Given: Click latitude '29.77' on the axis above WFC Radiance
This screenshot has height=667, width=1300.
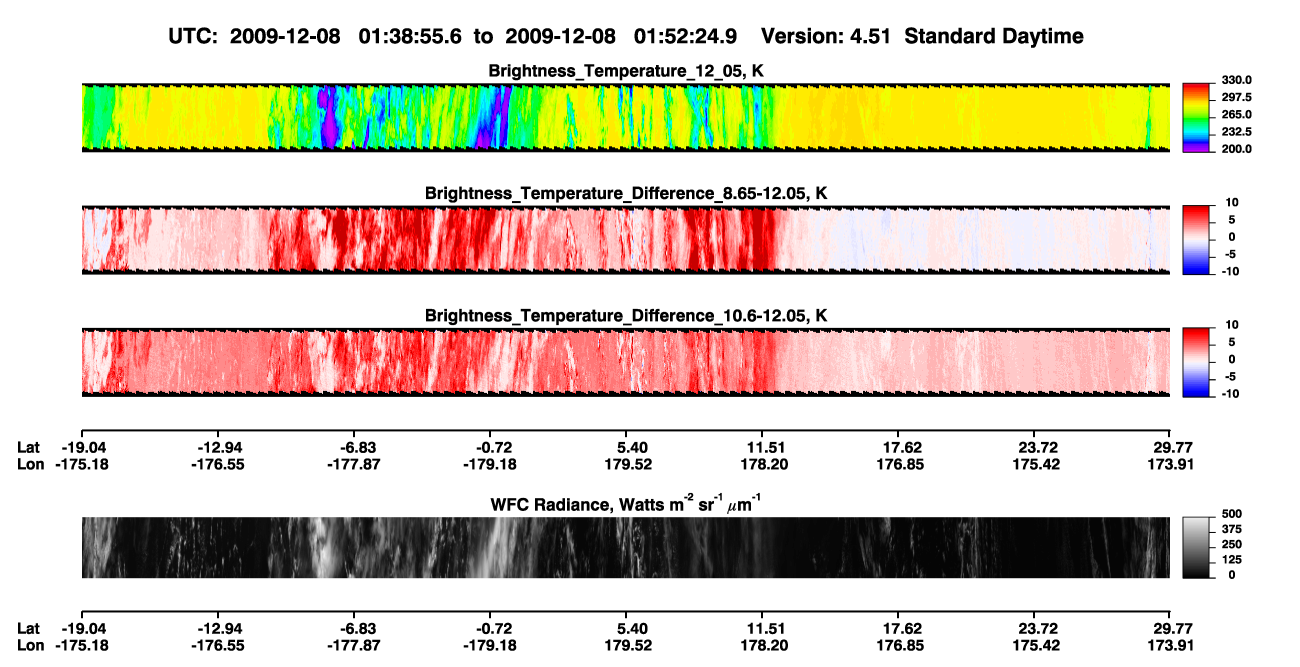Looking at the screenshot, I should [1171, 447].
